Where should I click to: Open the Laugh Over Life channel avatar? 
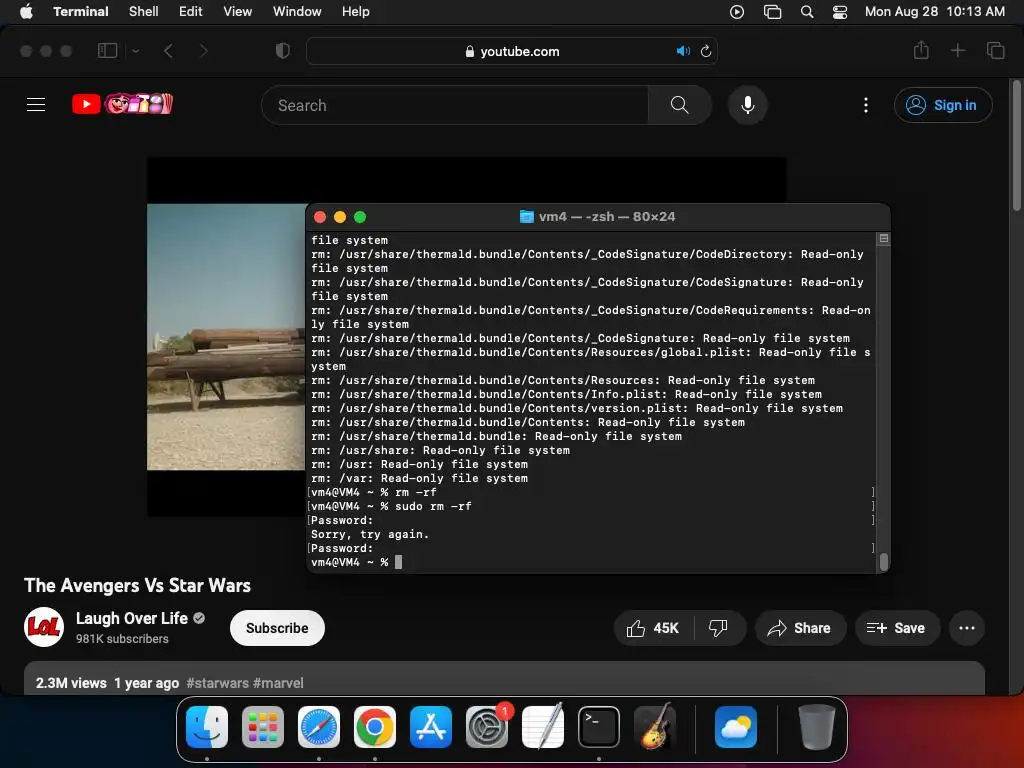coord(44,627)
